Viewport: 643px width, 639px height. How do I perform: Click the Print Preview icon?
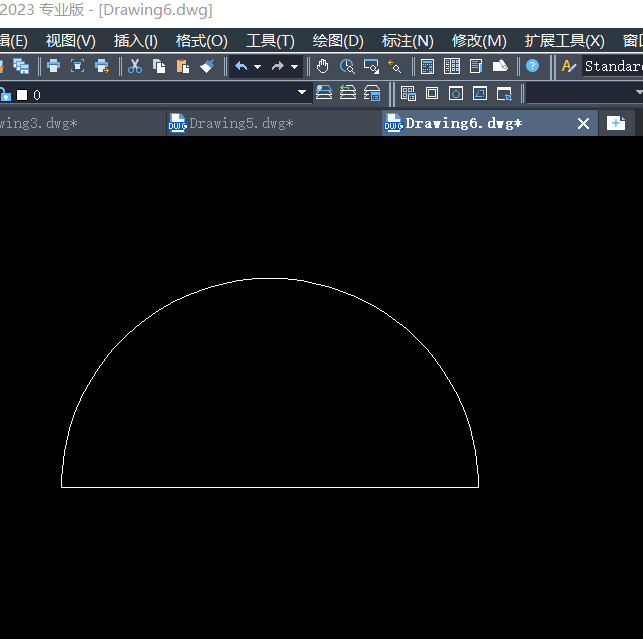78,66
